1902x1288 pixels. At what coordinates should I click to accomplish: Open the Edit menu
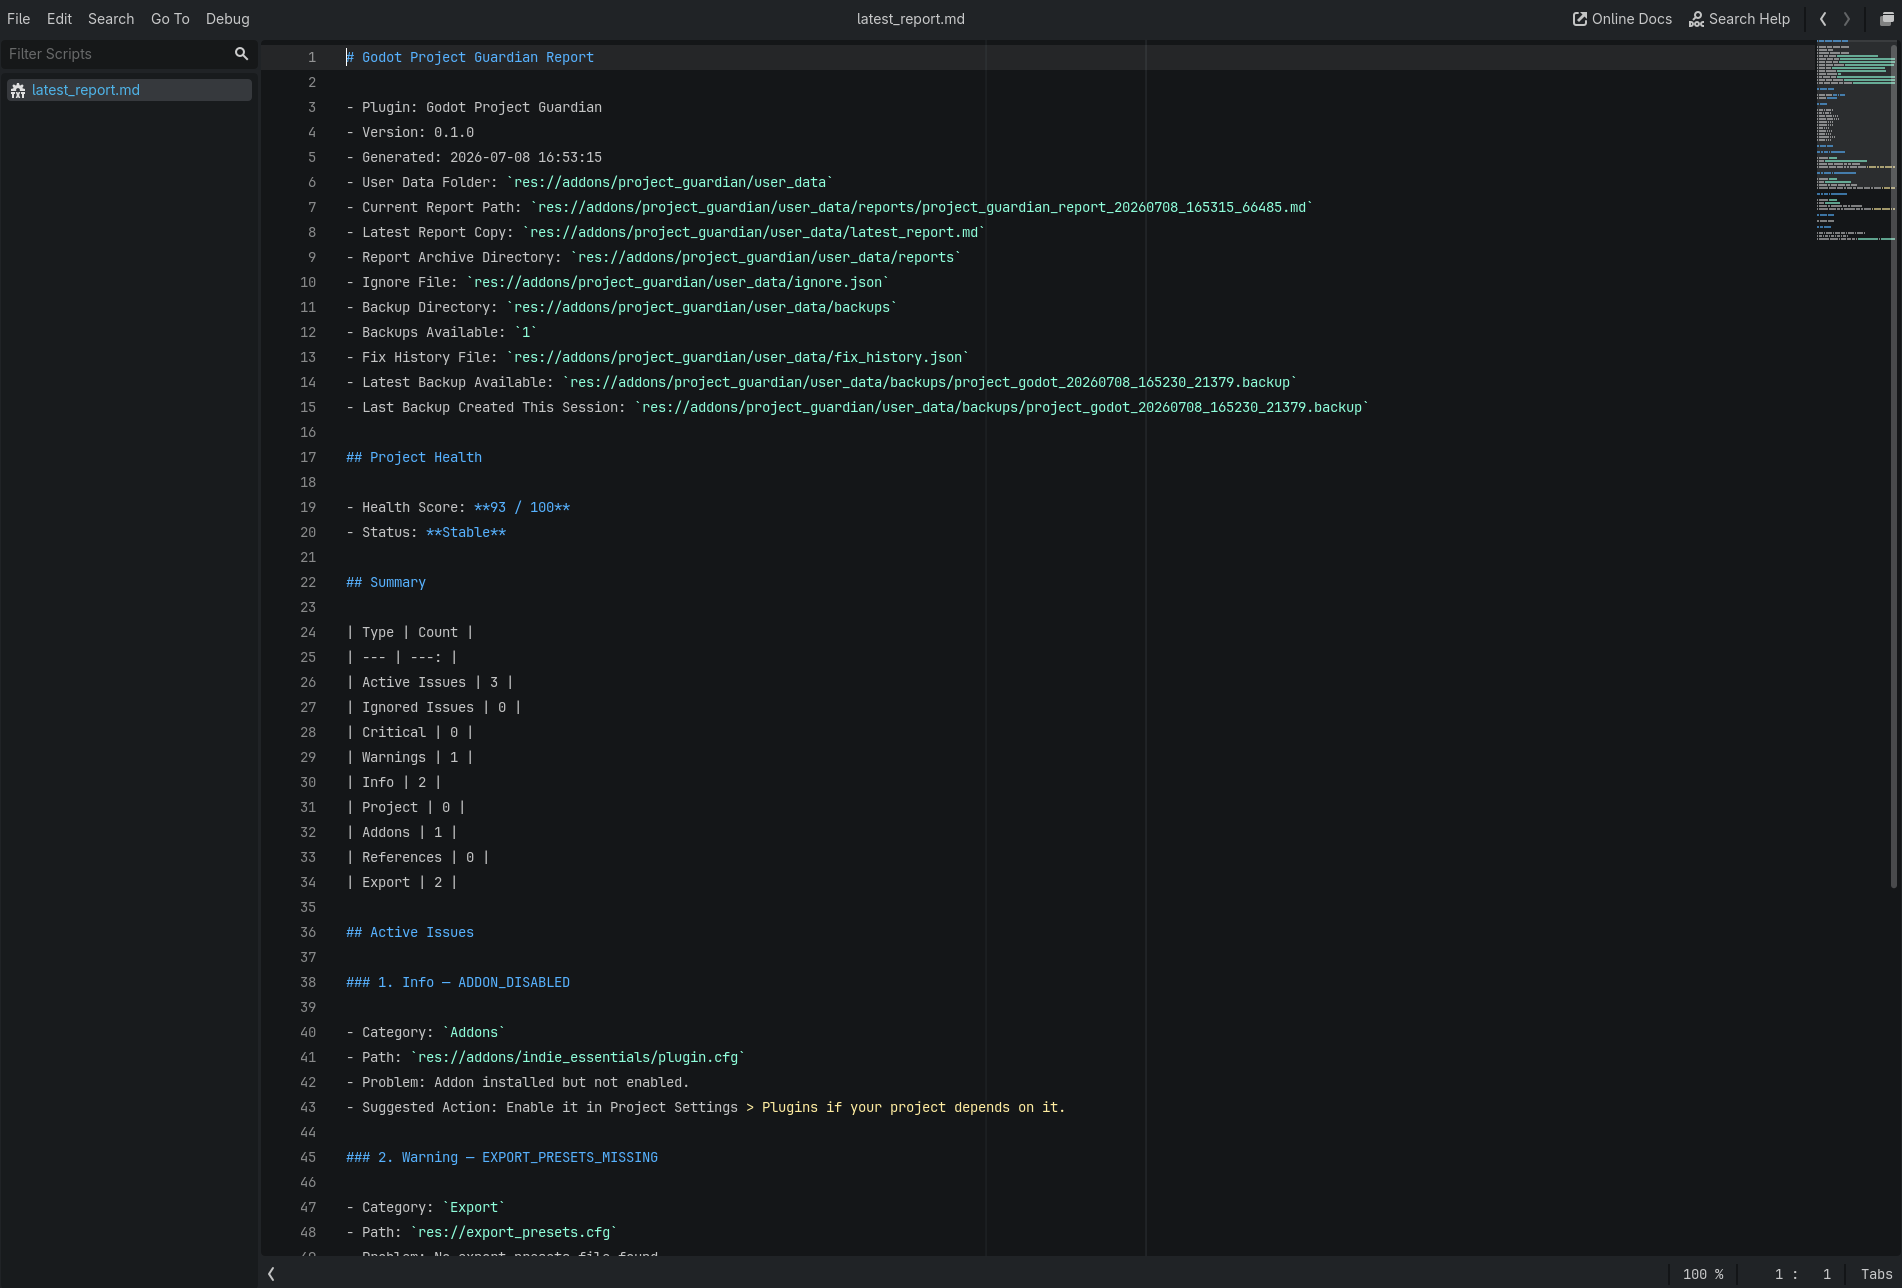click(x=59, y=19)
